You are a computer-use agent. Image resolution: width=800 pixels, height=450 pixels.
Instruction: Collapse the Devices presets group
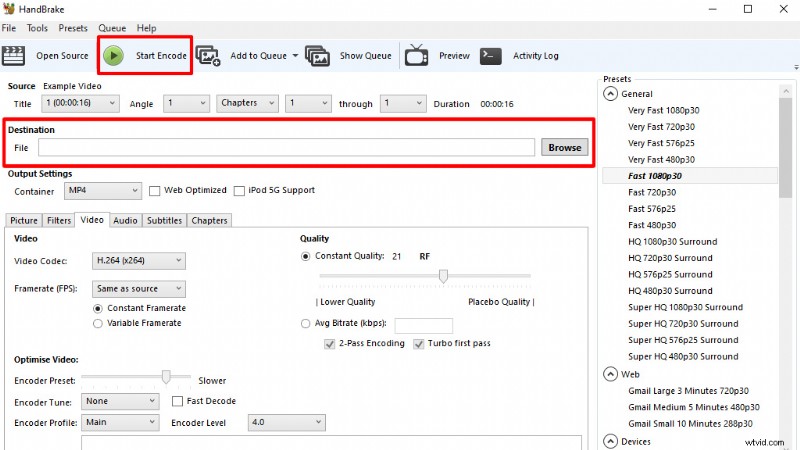[610, 441]
